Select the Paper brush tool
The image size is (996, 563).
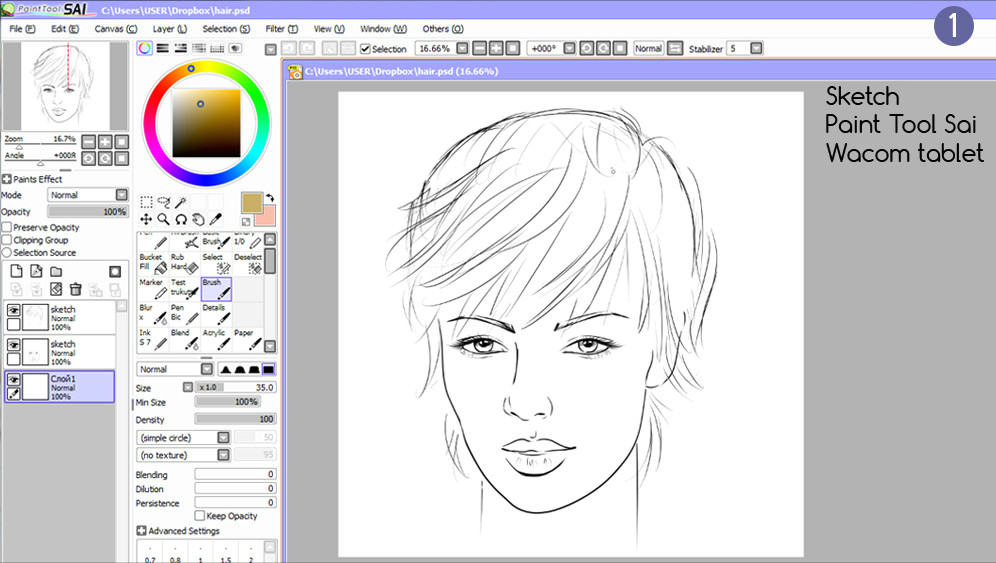pyautogui.click(x=248, y=339)
